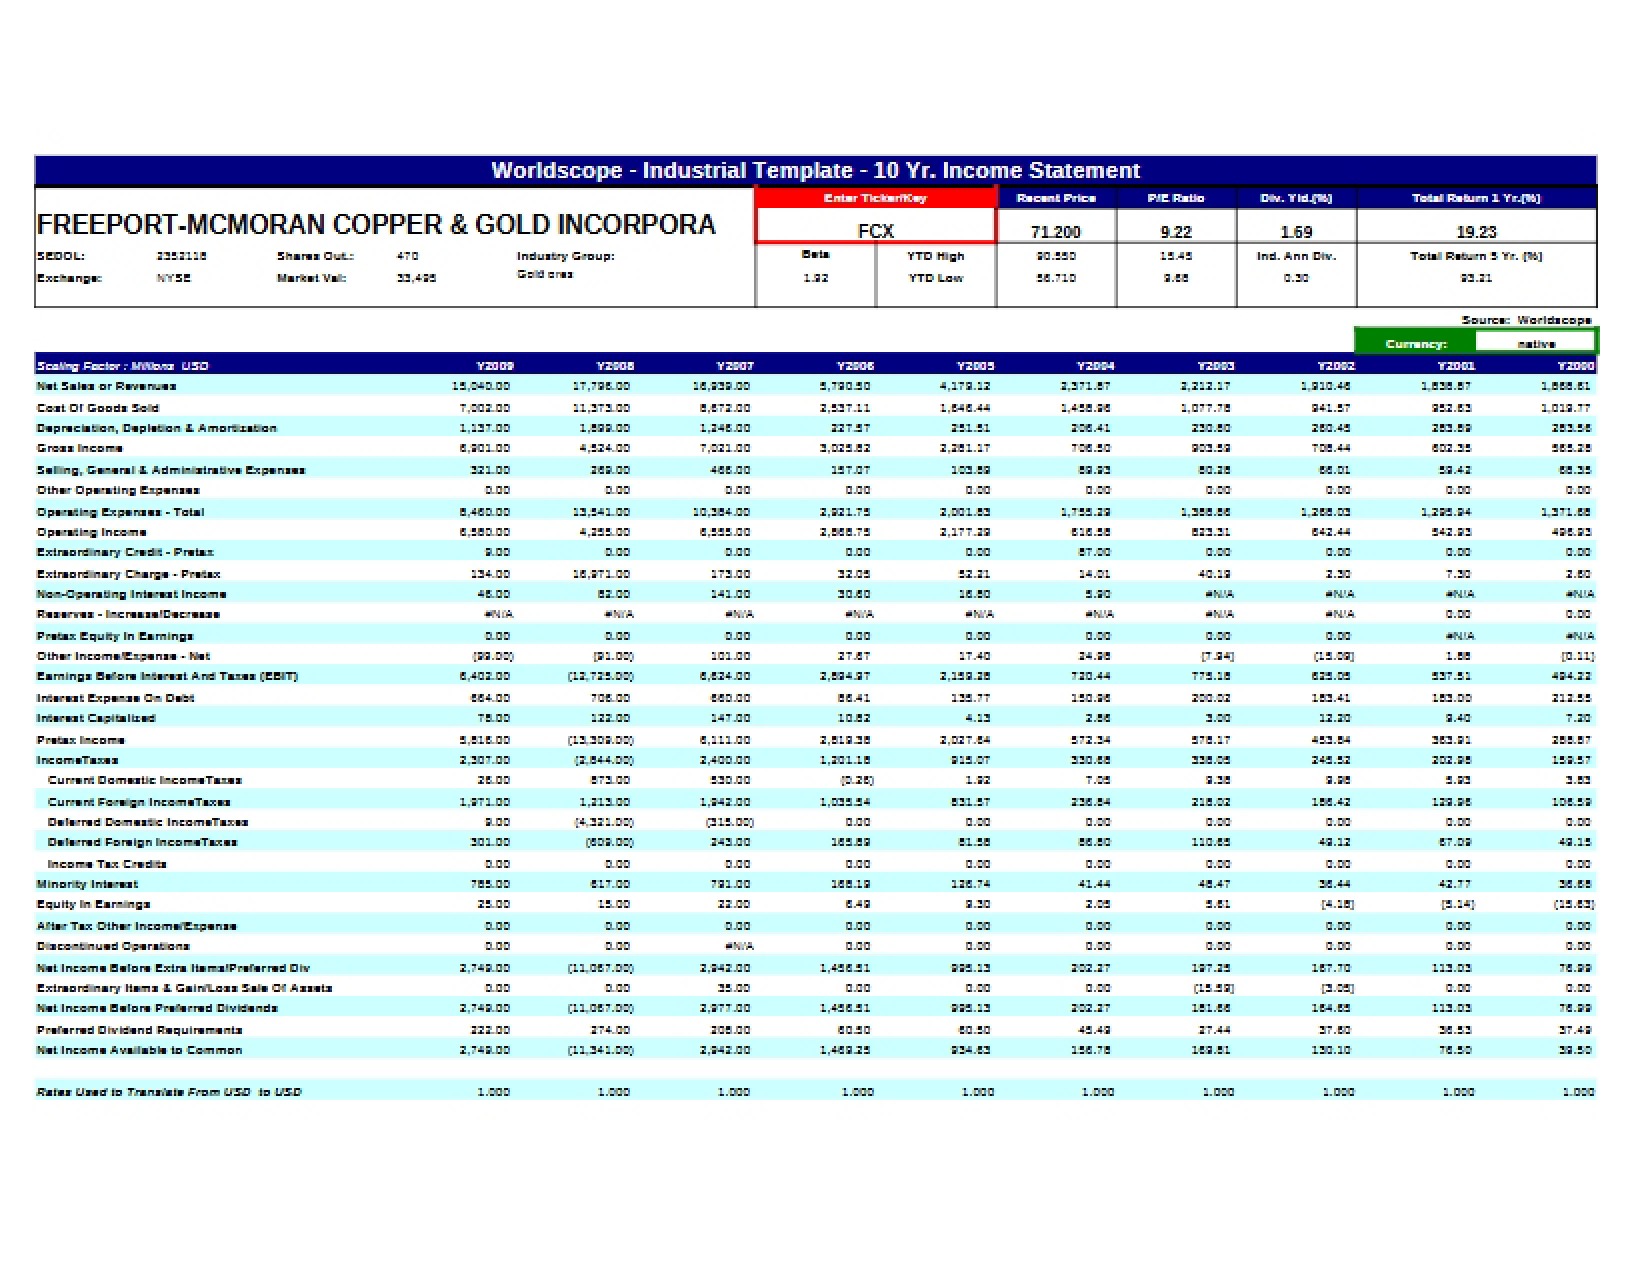
Task: Click the 'Enter Ticker/Key' red header
Action: [876, 198]
